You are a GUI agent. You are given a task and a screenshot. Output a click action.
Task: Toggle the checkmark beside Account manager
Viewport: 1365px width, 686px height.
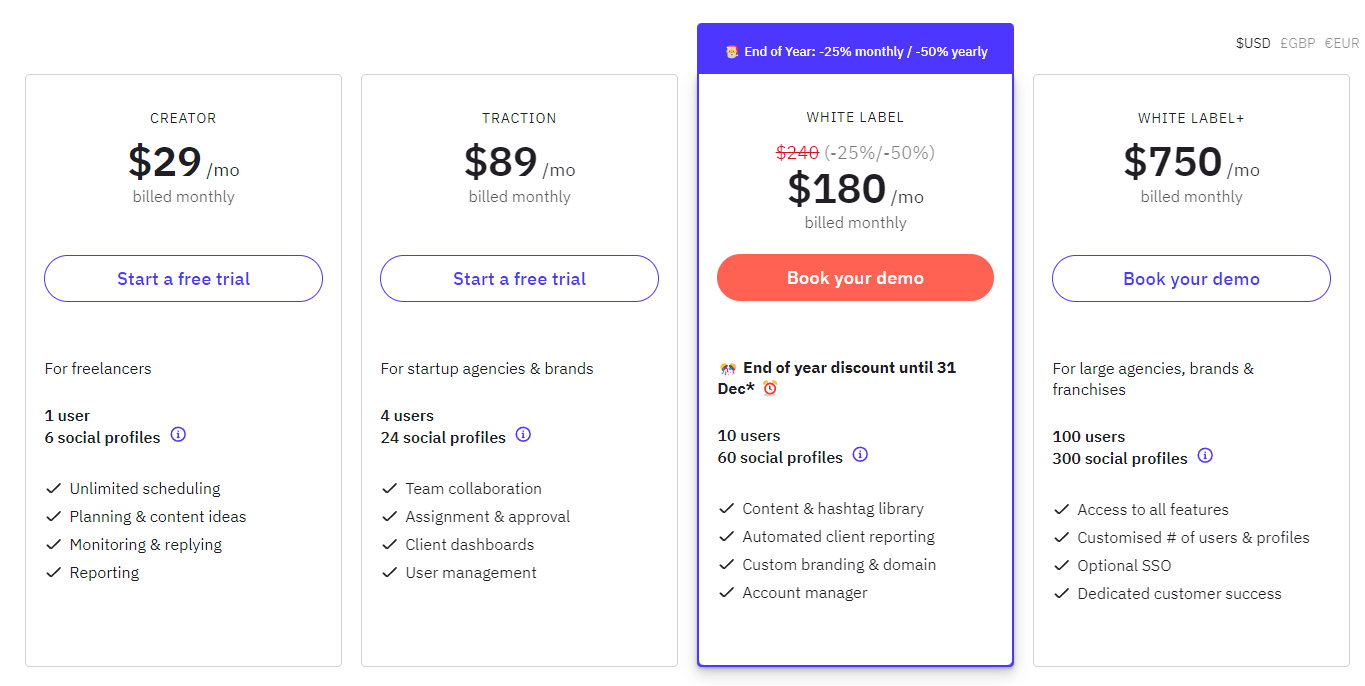point(726,592)
